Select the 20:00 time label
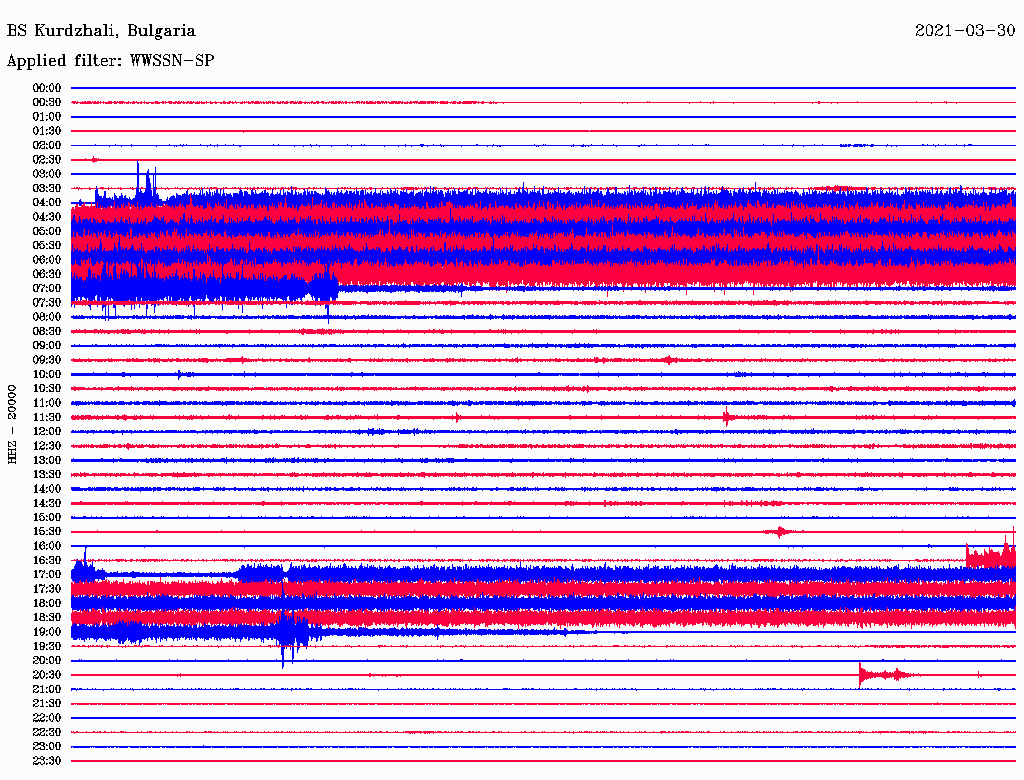 coord(47,661)
